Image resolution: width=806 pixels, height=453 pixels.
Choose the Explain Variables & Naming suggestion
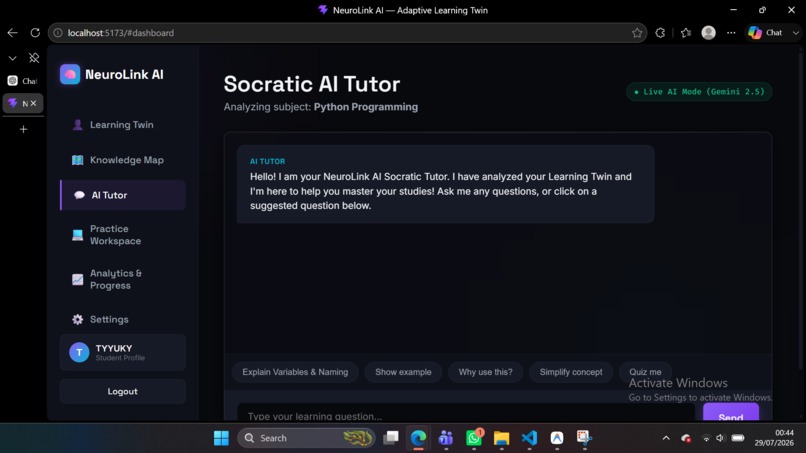coord(295,372)
